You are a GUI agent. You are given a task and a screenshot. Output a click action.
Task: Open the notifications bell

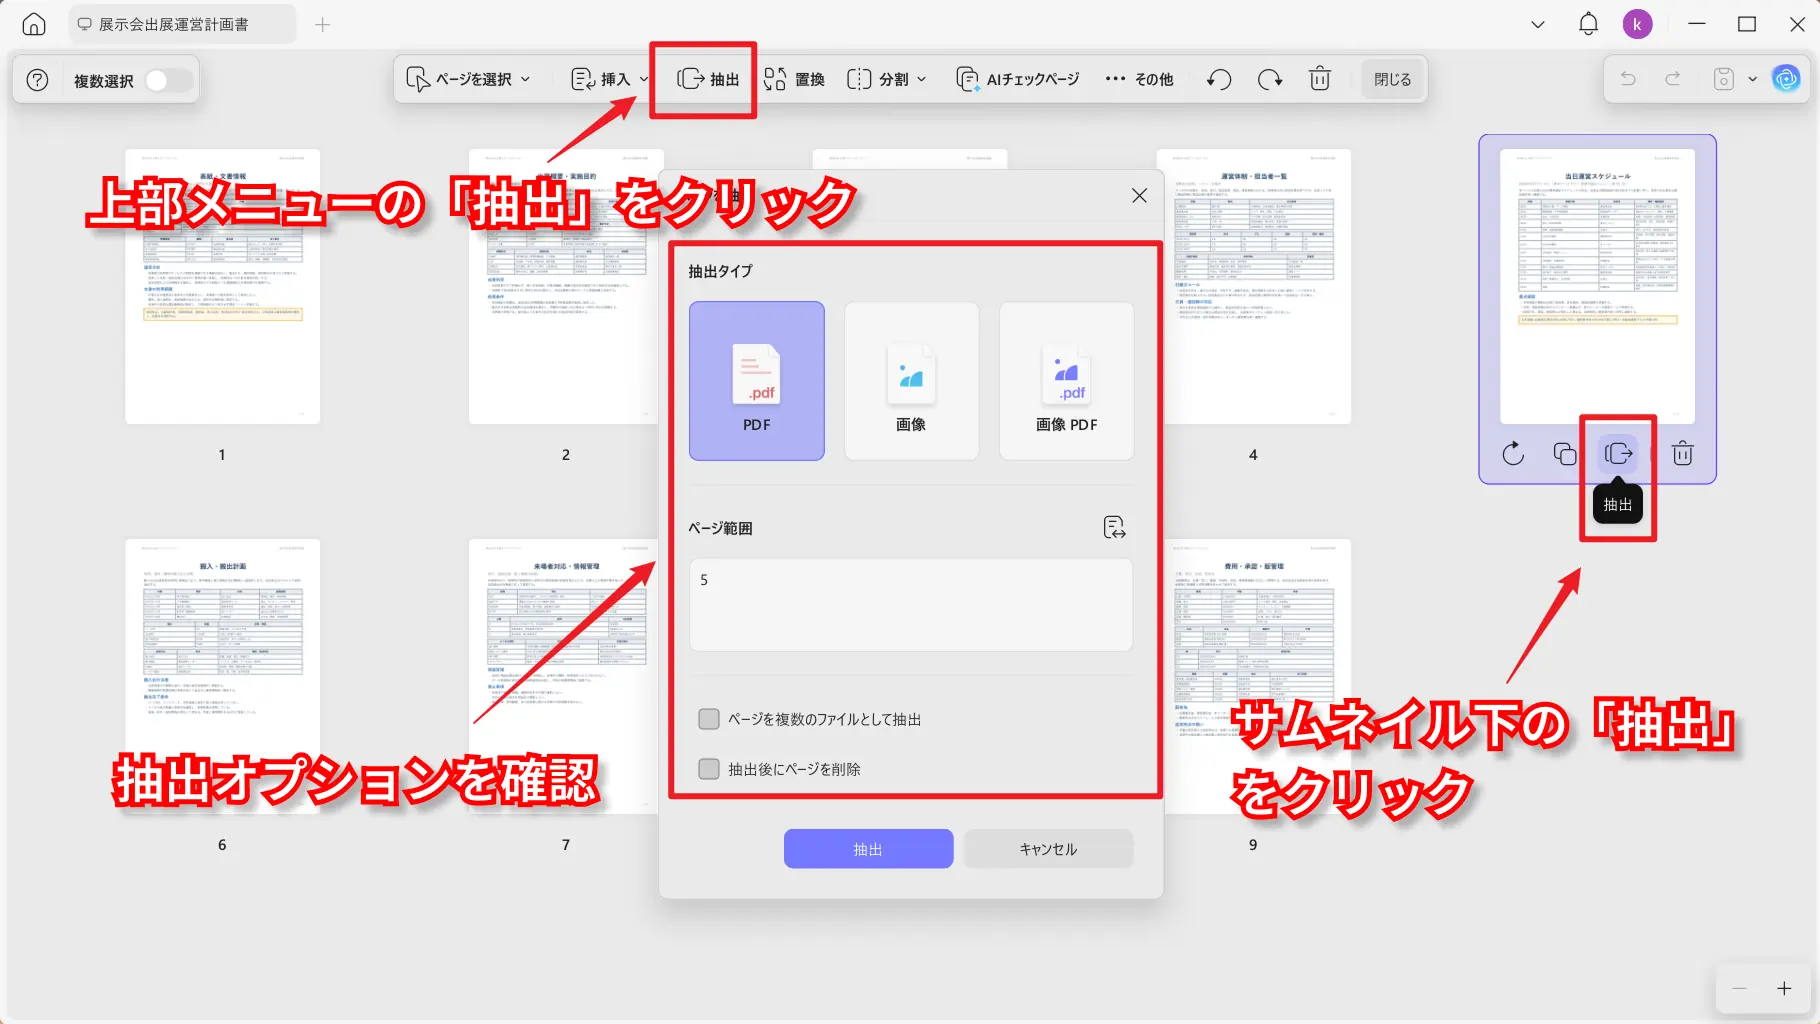pos(1588,24)
